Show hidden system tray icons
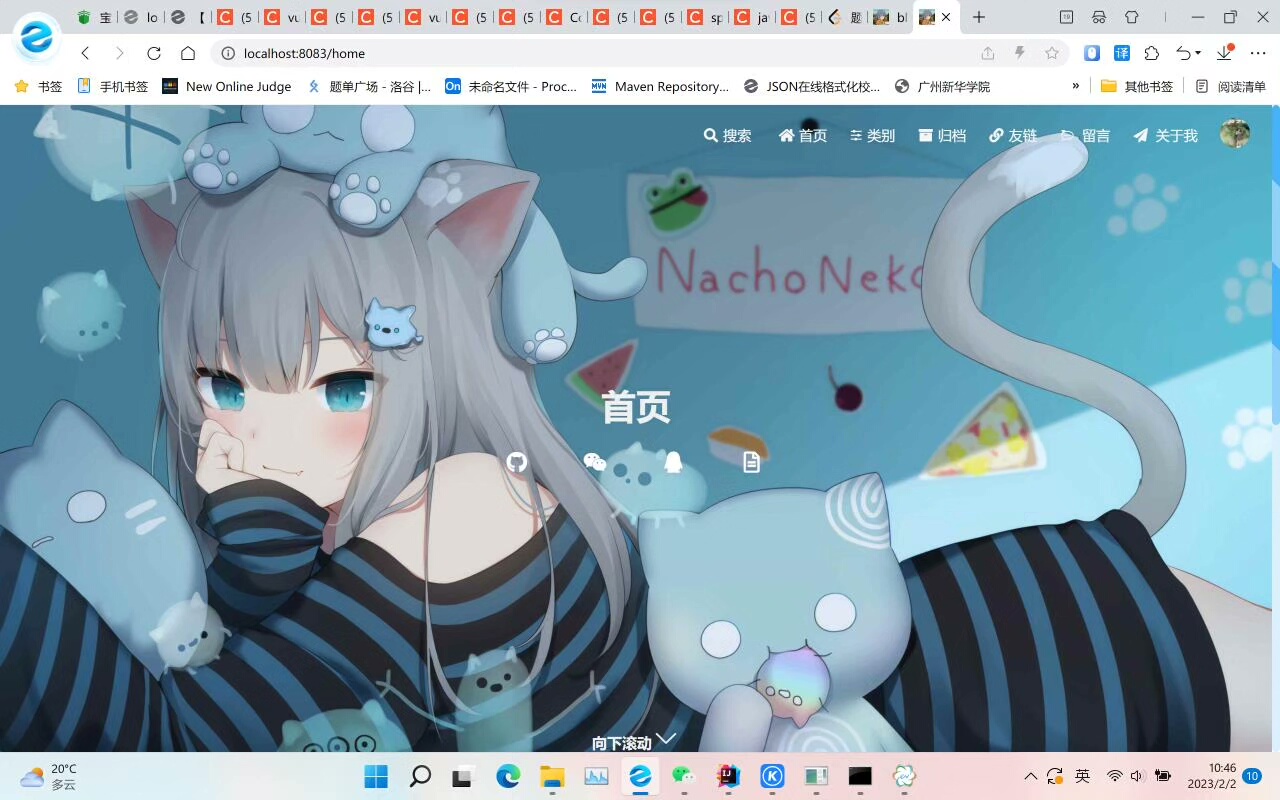This screenshot has height=800, width=1280. (x=1030, y=776)
